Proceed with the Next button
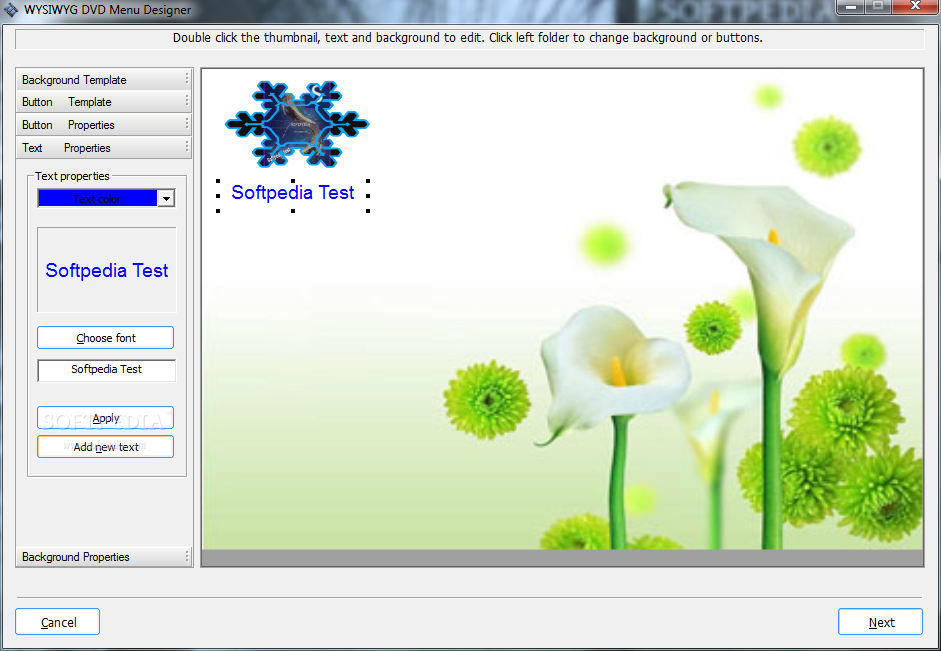This screenshot has height=651, width=941. [x=880, y=622]
